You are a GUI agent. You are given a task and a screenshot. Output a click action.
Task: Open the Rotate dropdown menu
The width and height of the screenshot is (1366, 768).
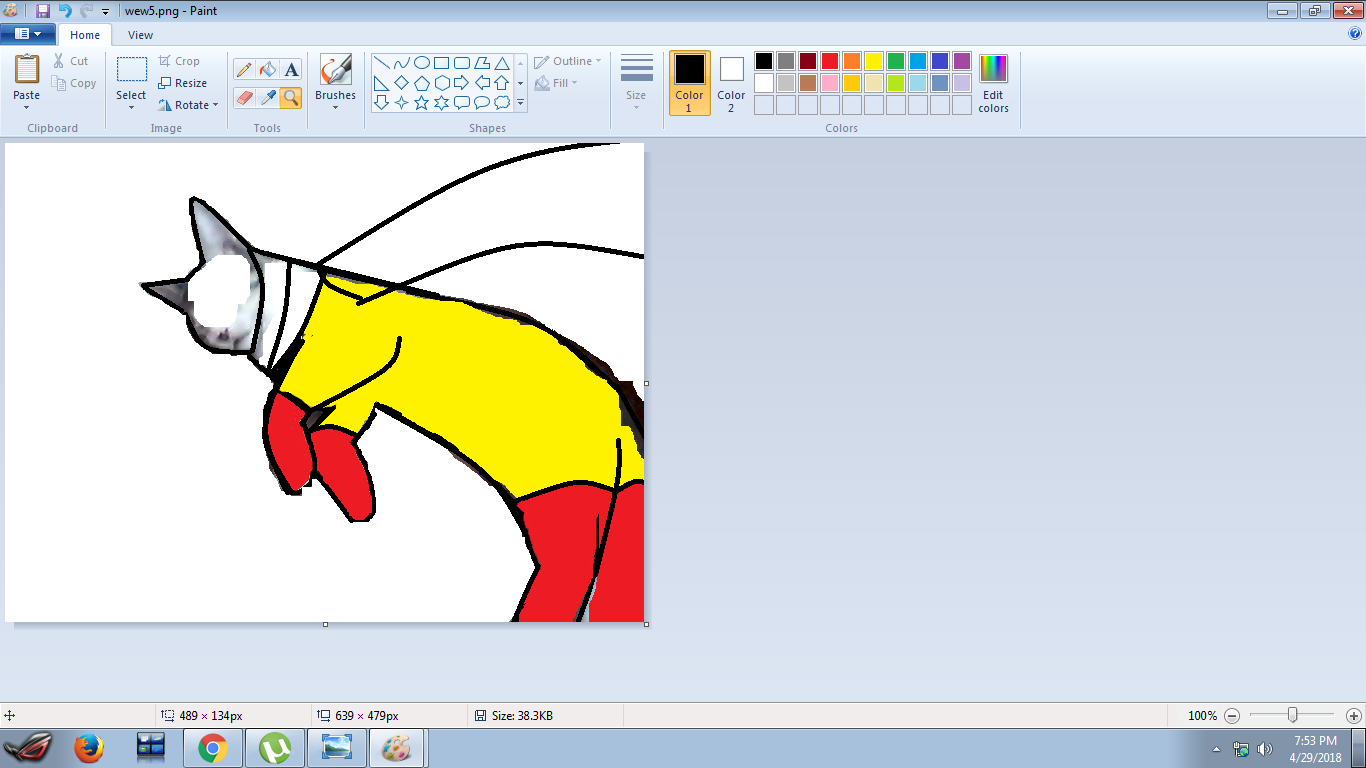click(188, 105)
